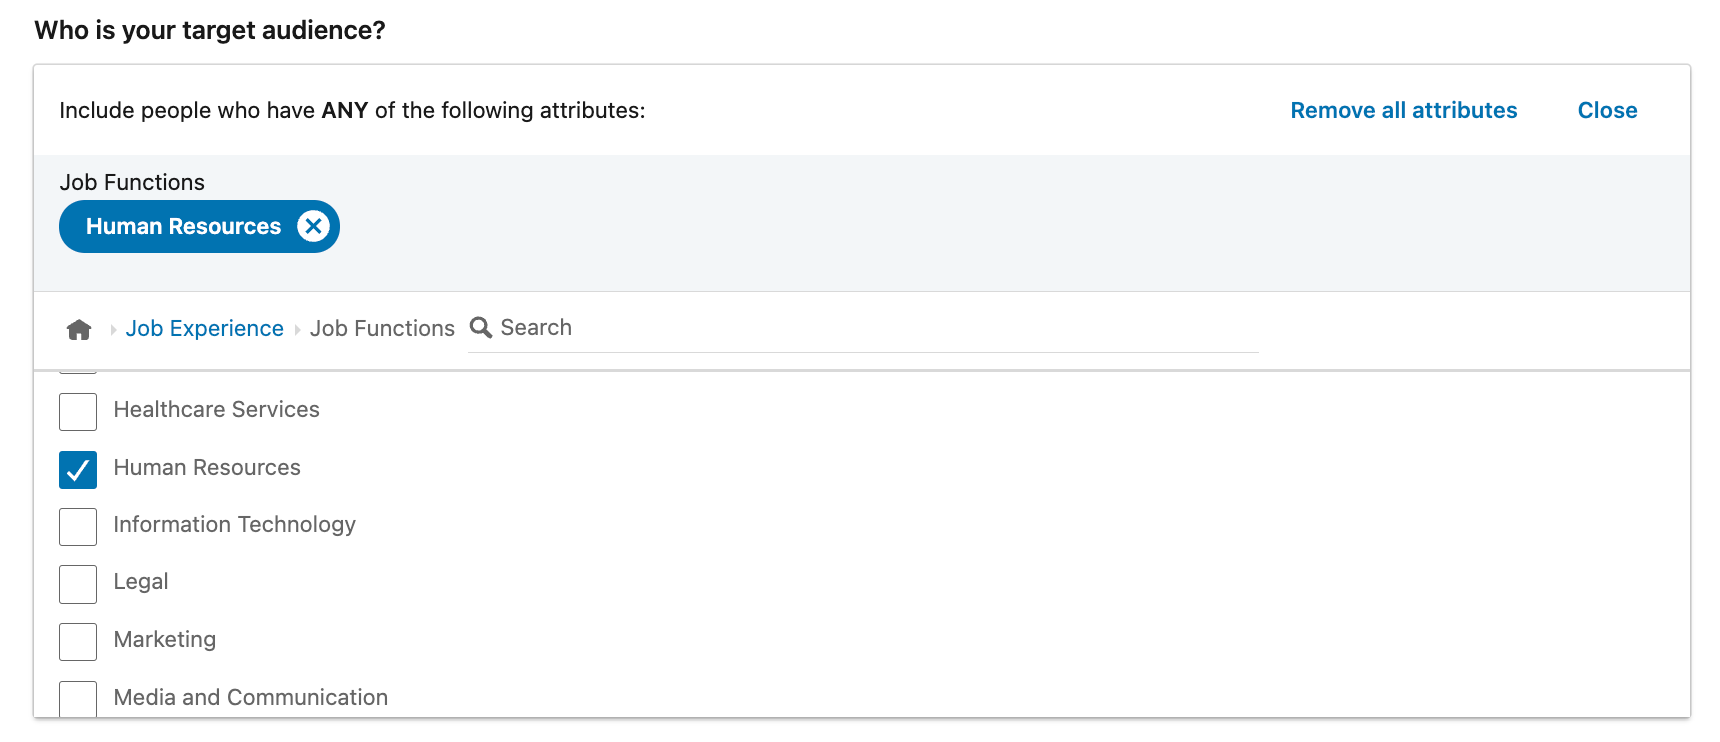Click the Close link
Screen dimensions: 1720x742
[x=1607, y=110]
